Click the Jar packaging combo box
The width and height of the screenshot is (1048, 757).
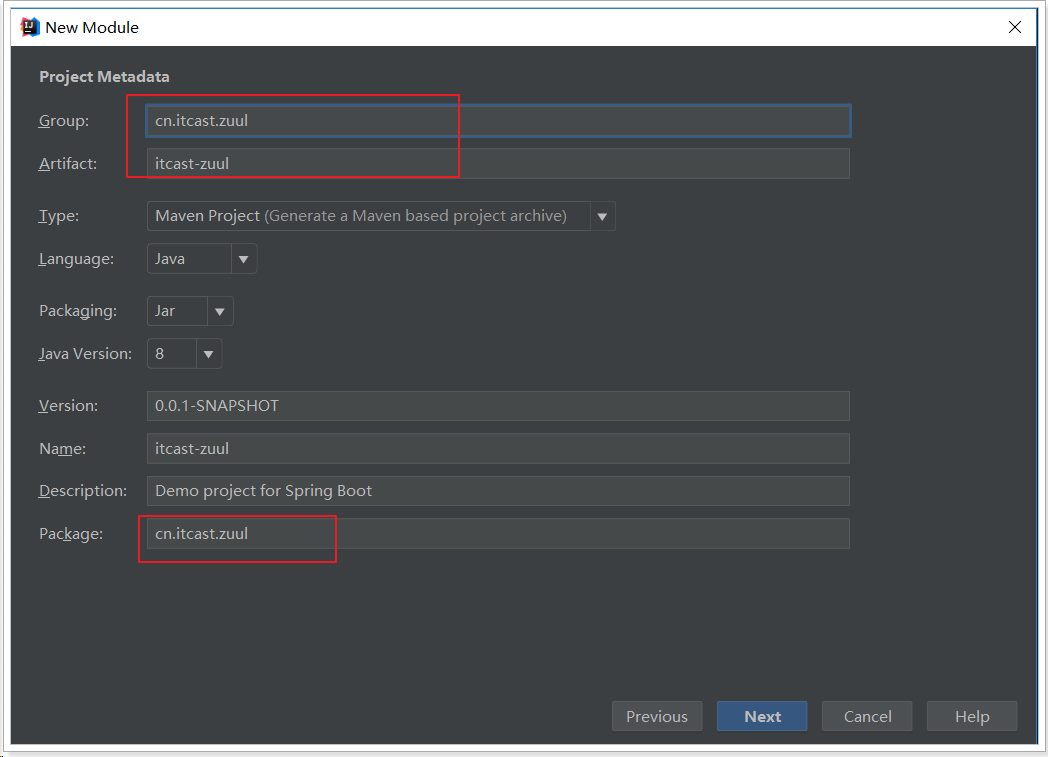(177, 311)
